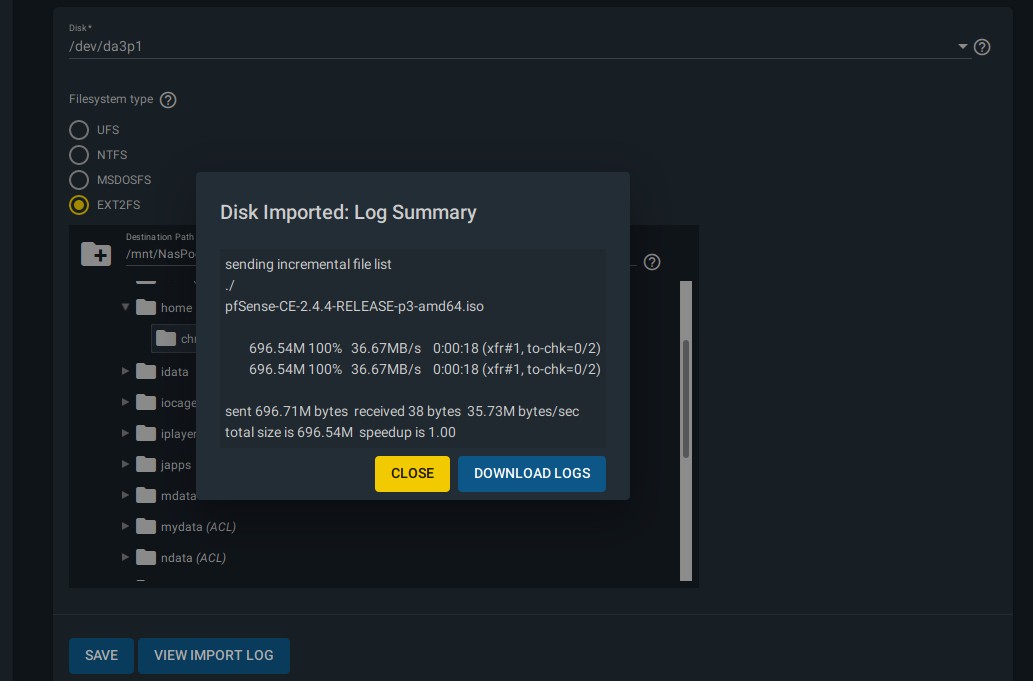Viewport: 1033px width, 681px height.
Task: Click the Destination Path input field
Action: [x=161, y=254]
